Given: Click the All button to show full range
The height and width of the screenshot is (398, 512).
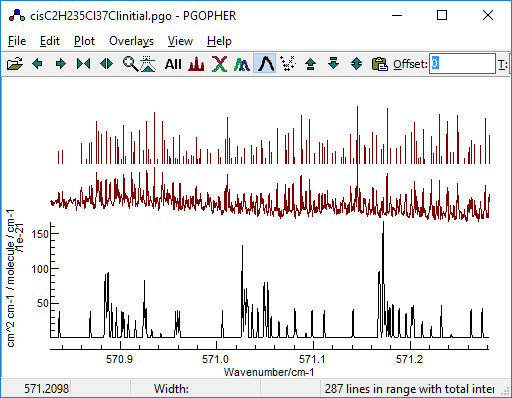Looking at the screenshot, I should pos(173,64).
